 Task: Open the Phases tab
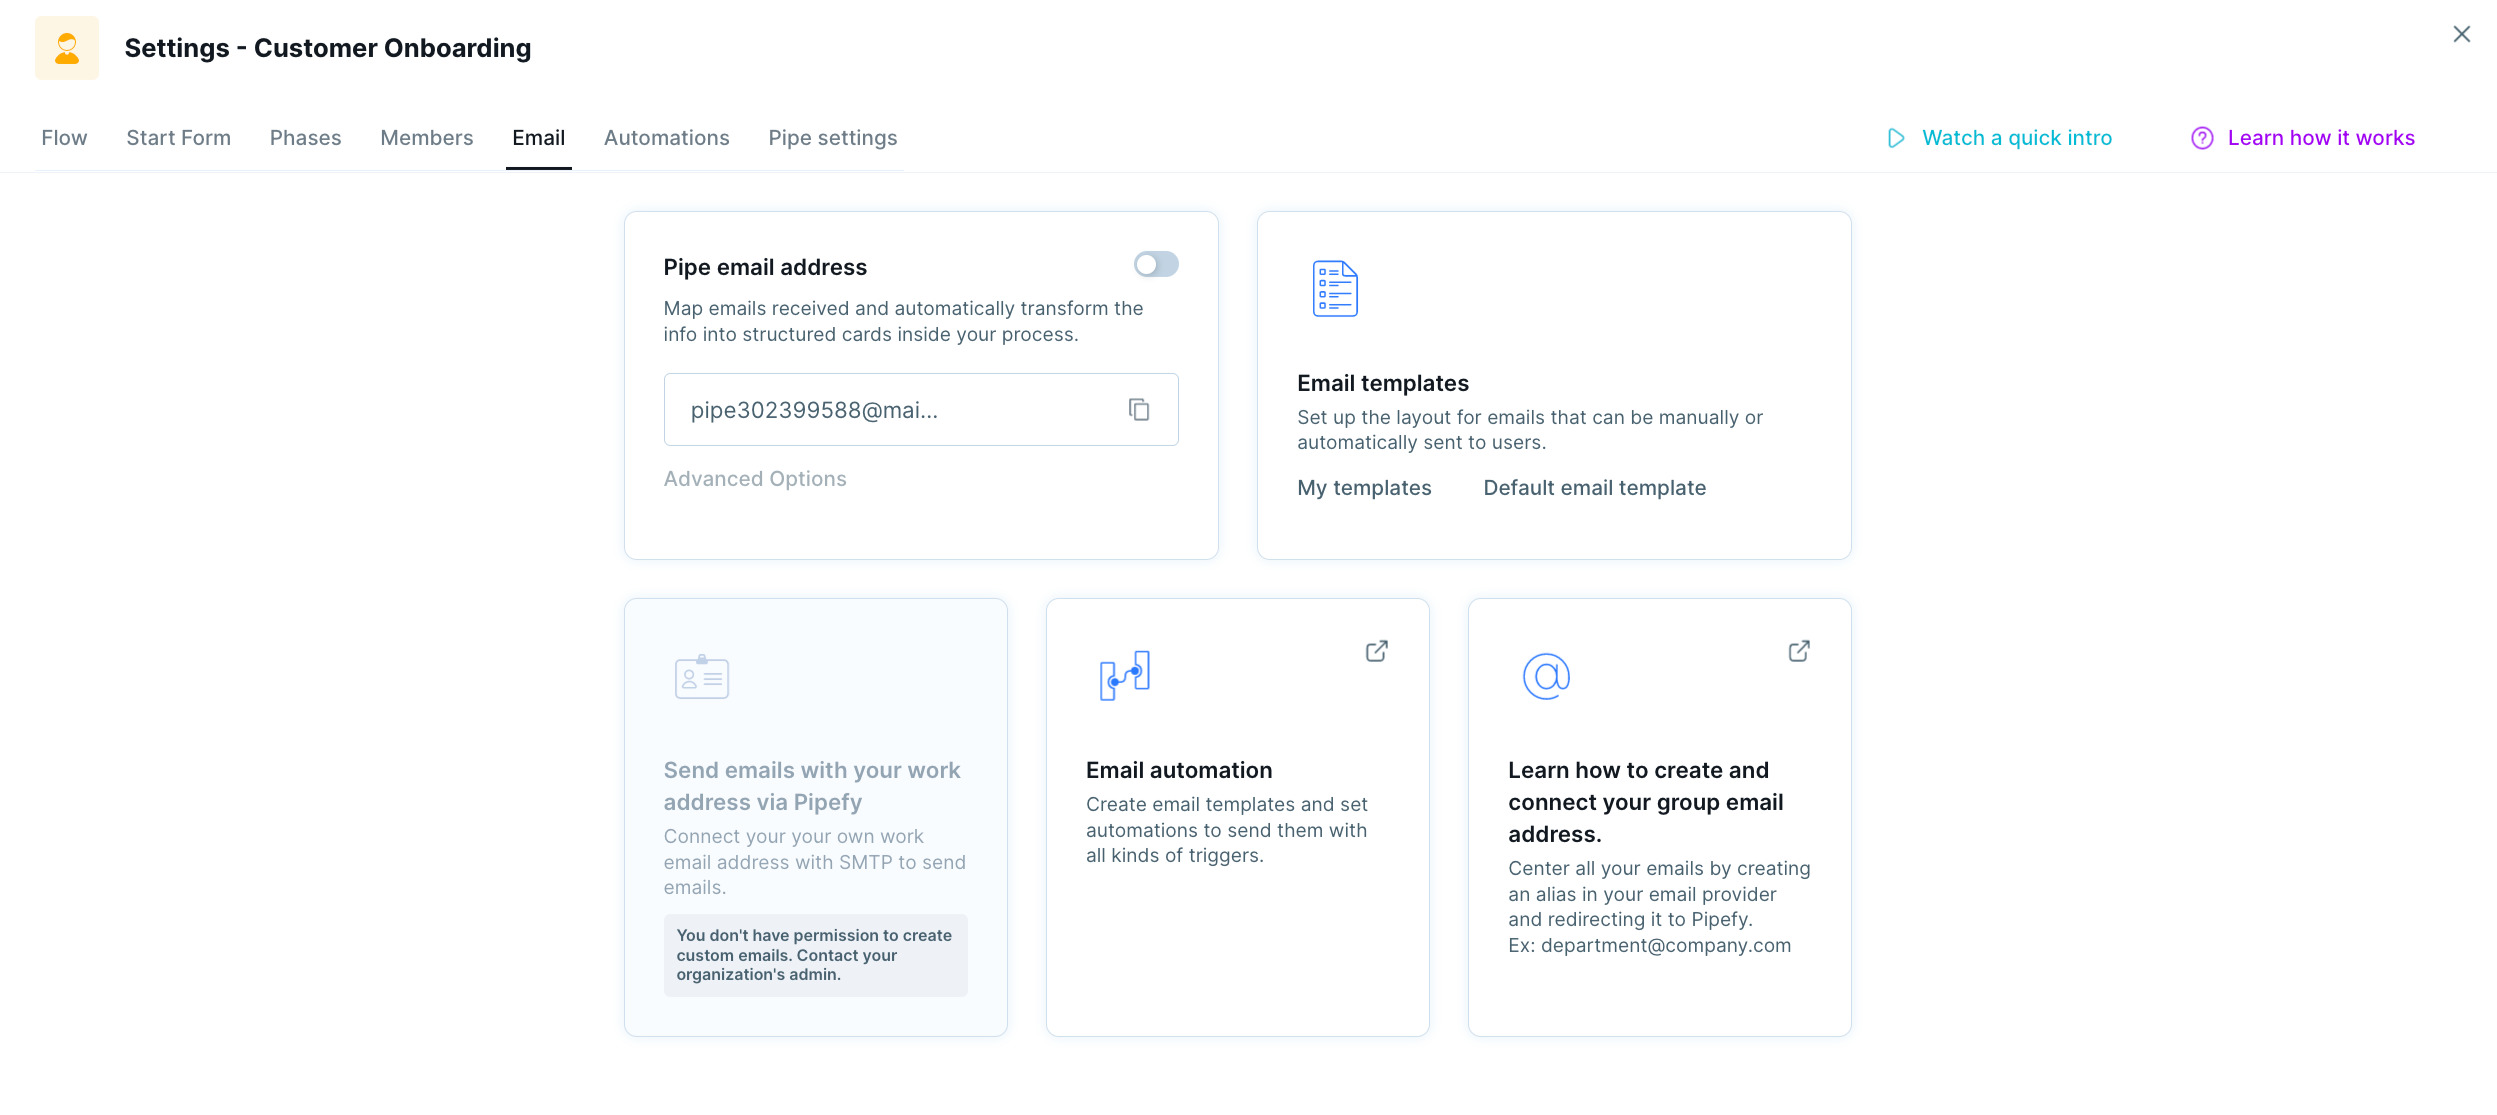tap(305, 138)
